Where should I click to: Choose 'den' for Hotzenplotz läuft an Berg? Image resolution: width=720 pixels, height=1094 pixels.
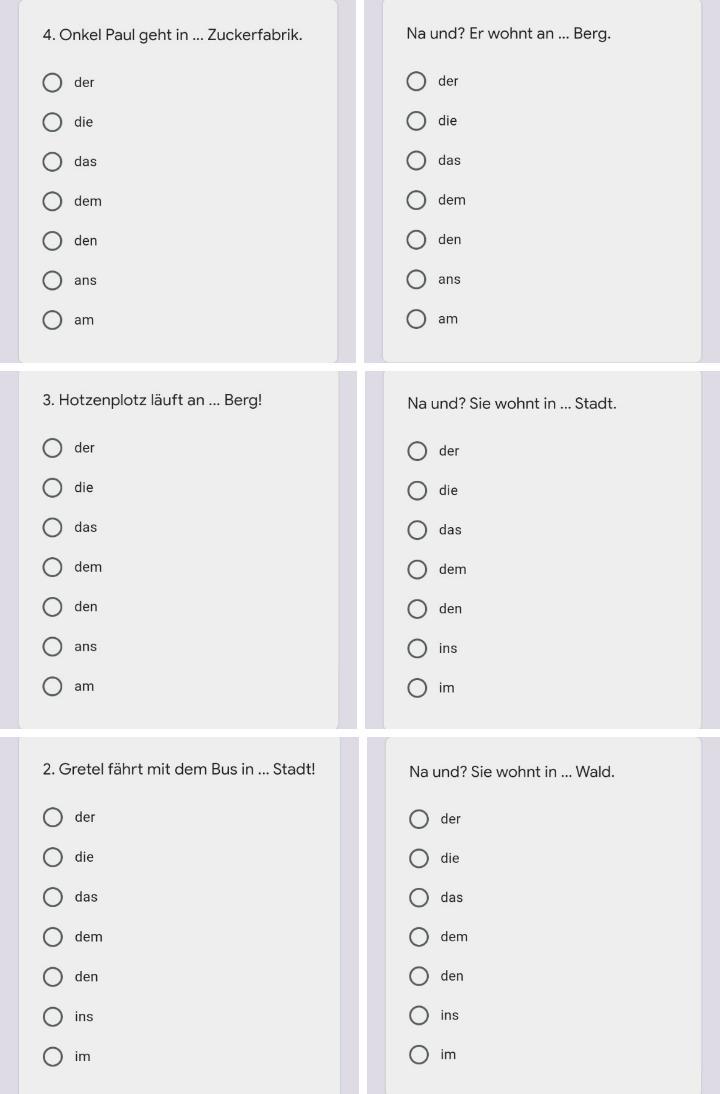click(52, 607)
